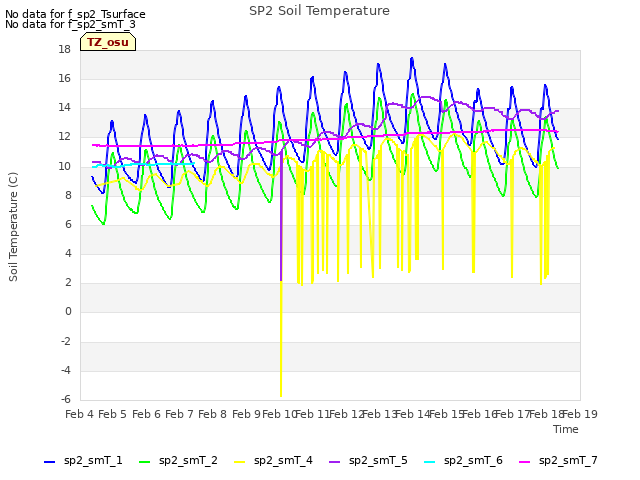The image size is (640, 480).
Task: Click the -2 y-axis tick label
Action: [x=66, y=341]
